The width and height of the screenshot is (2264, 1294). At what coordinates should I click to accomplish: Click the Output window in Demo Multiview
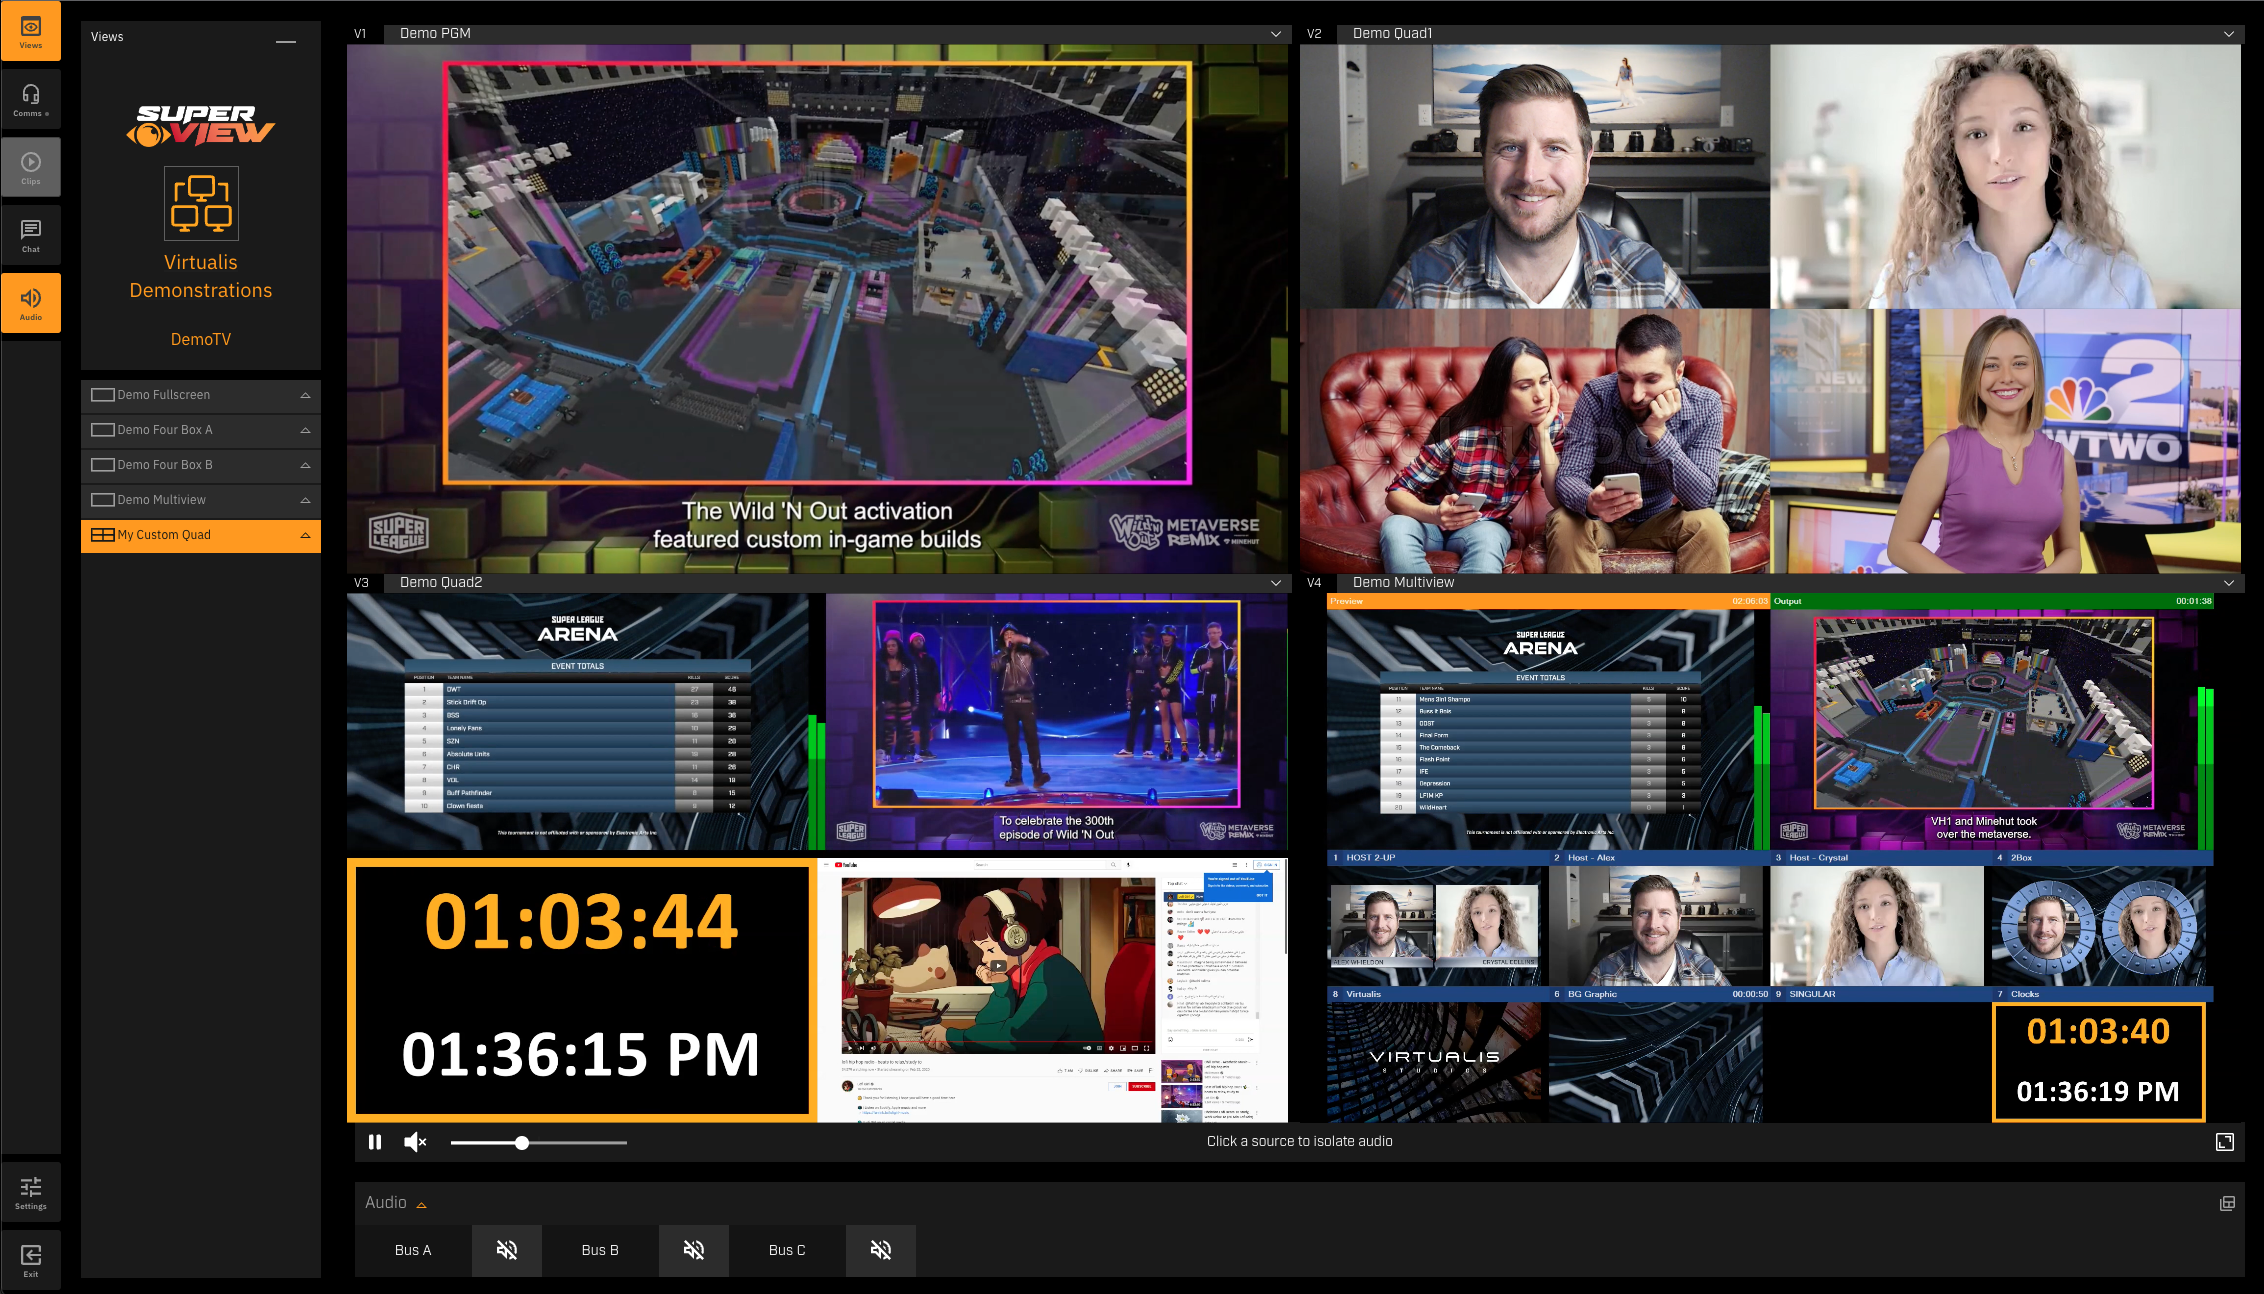coord(1991,722)
